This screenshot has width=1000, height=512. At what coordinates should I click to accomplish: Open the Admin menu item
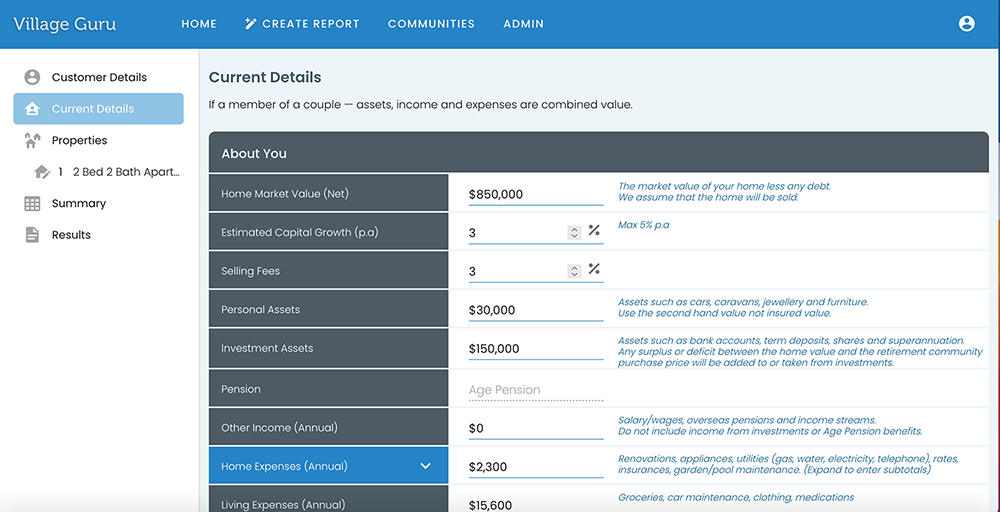(x=523, y=24)
